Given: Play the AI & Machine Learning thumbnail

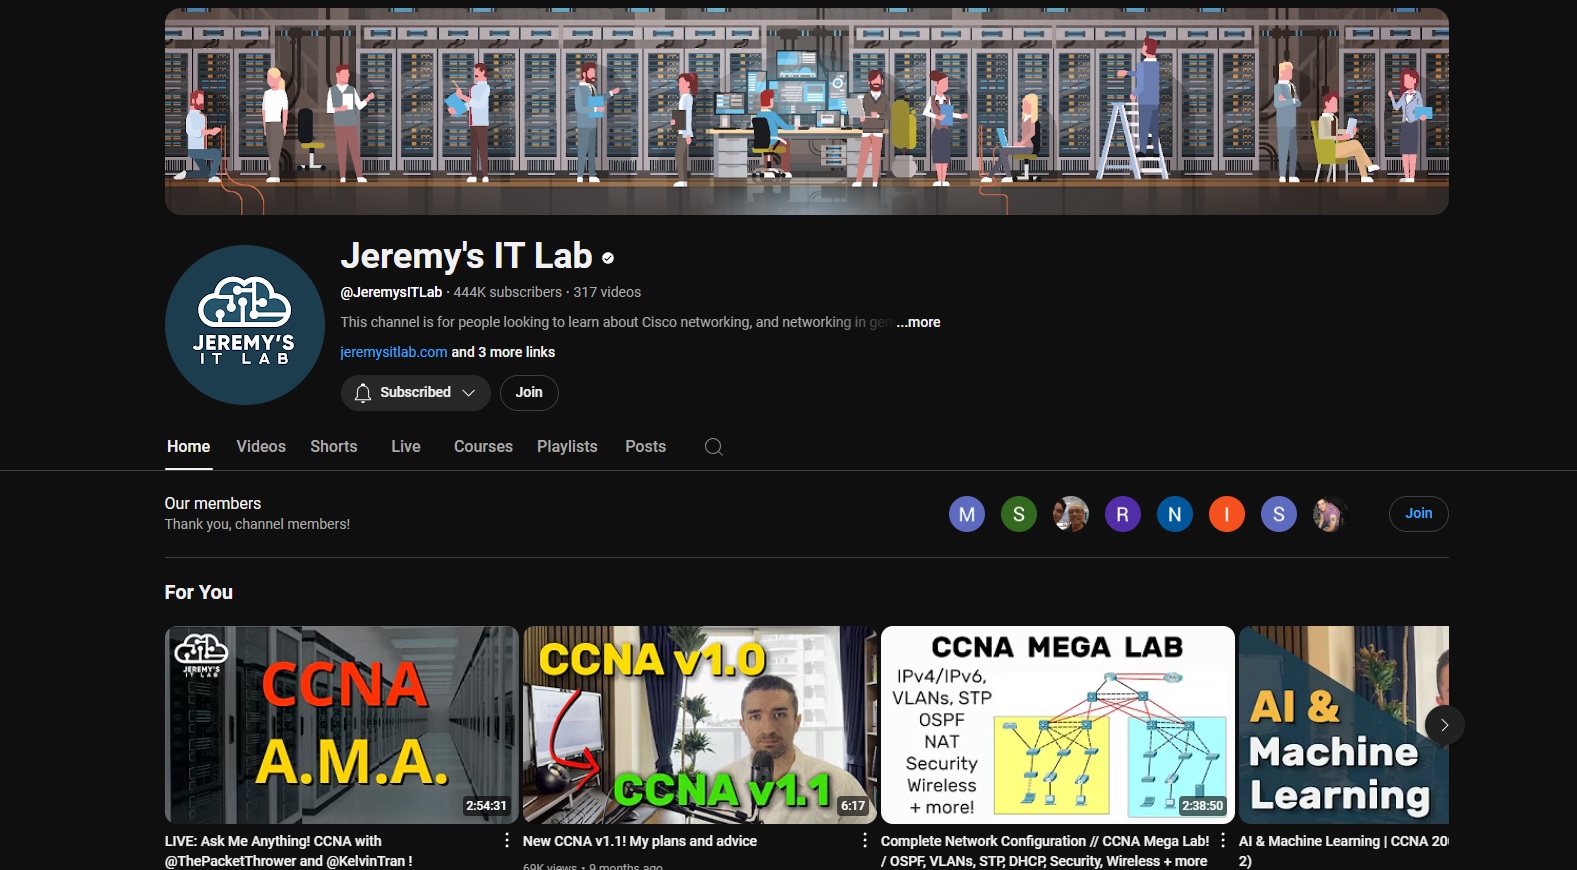Looking at the screenshot, I should click(1344, 725).
